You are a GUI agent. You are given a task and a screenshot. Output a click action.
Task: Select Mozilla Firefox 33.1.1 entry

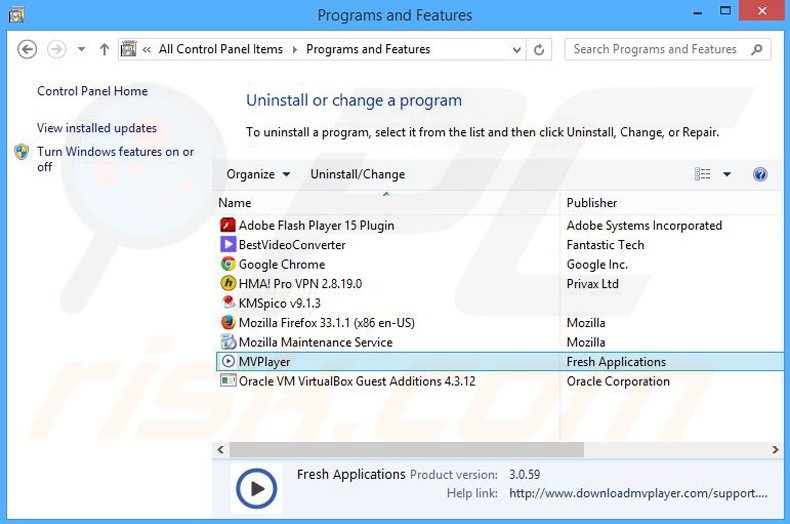coord(326,323)
